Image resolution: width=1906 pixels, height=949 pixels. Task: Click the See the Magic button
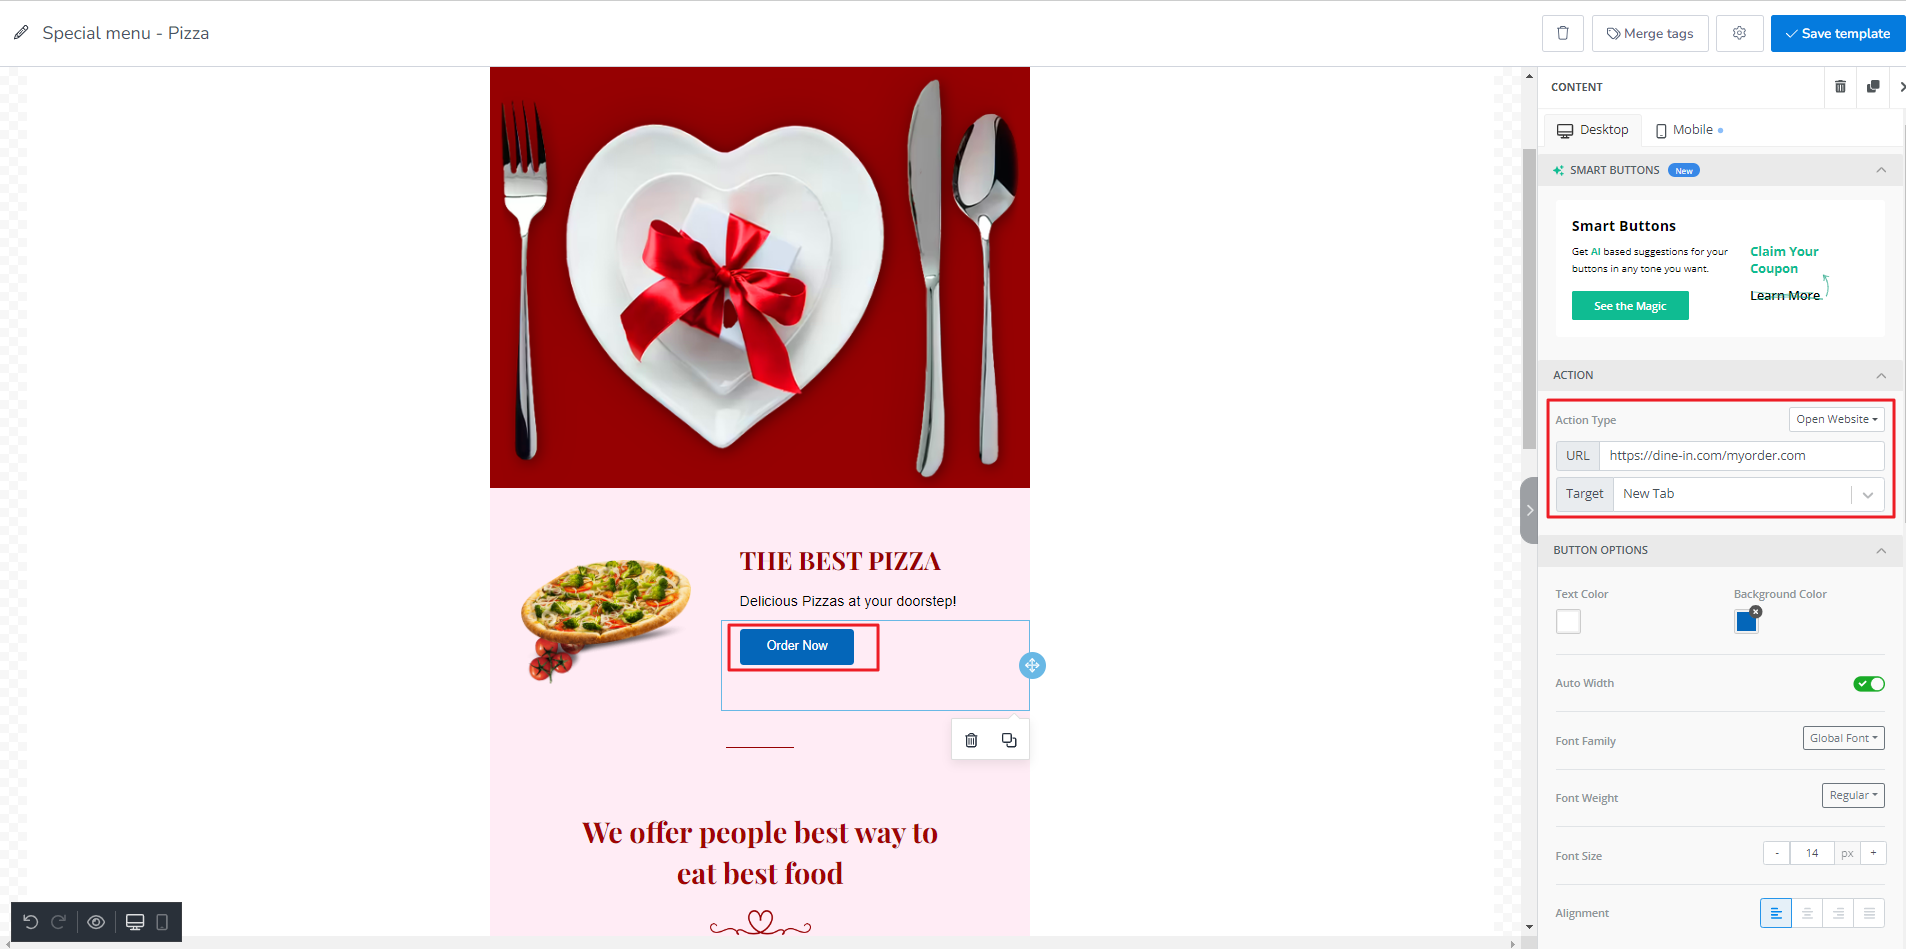pyautogui.click(x=1630, y=306)
